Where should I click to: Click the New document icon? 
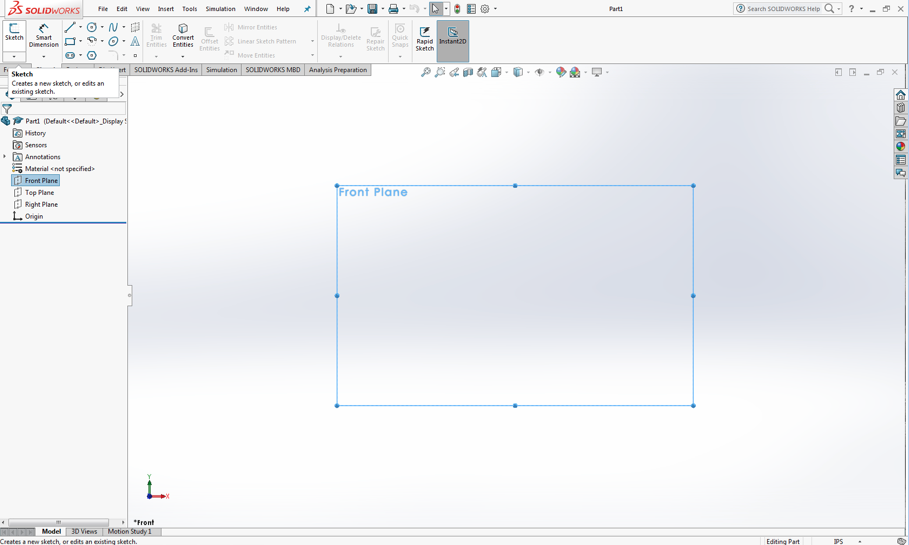pos(330,9)
